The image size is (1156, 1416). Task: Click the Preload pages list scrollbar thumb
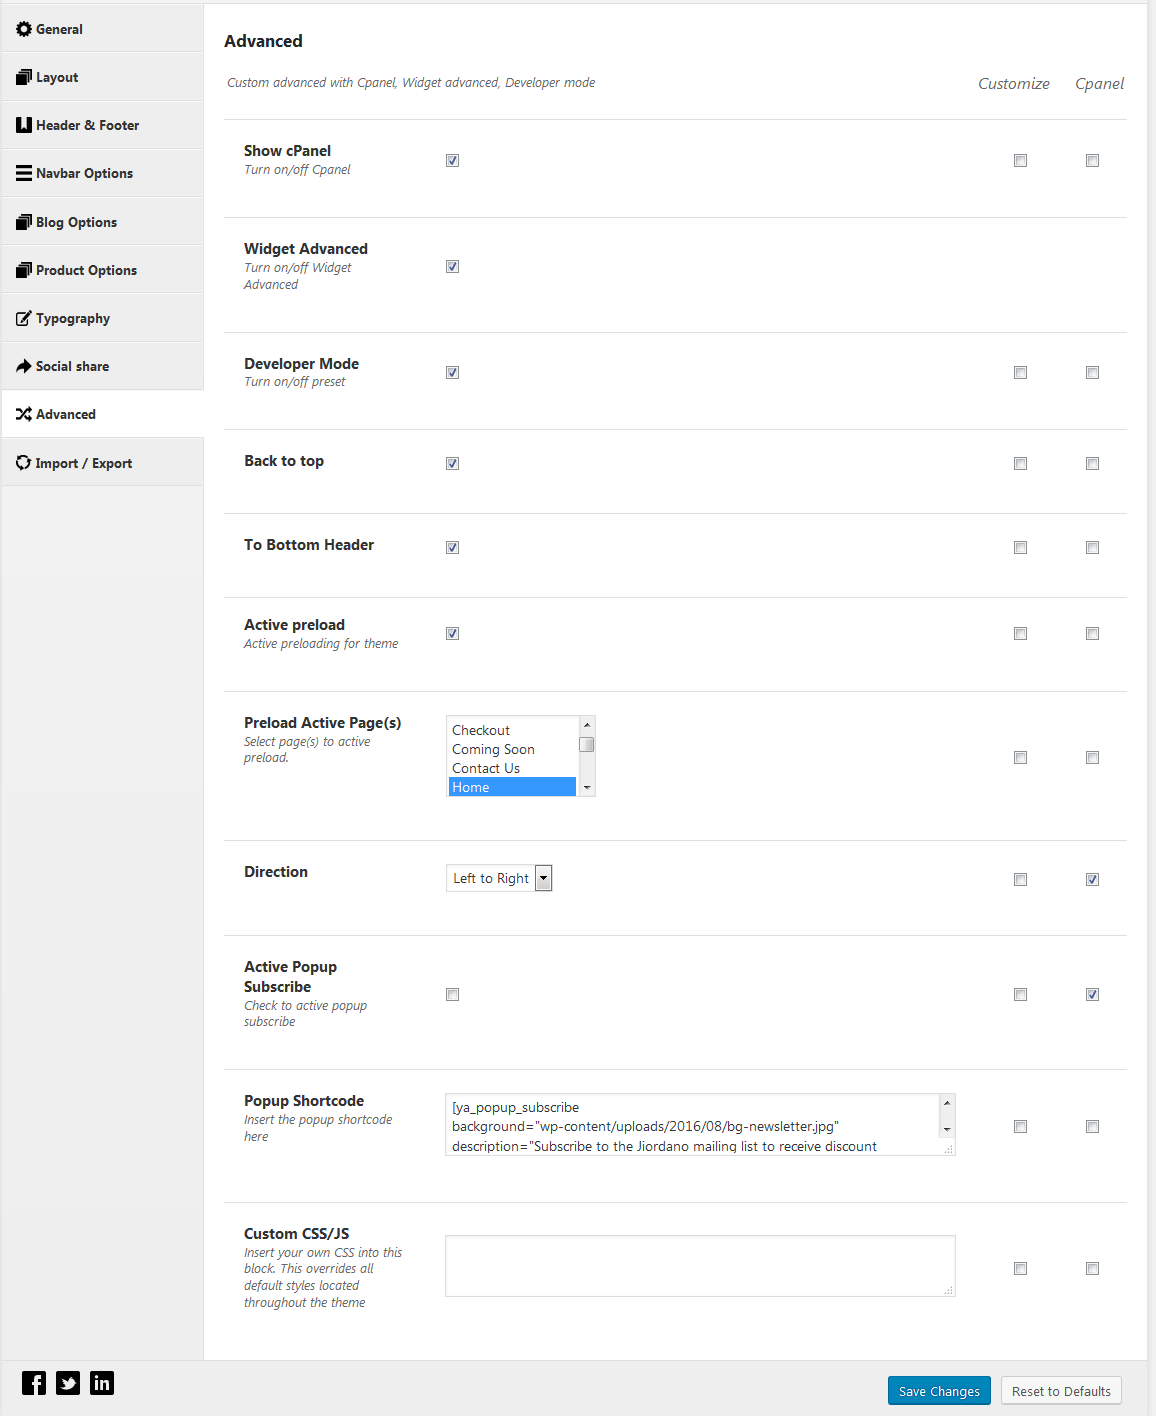pyautogui.click(x=587, y=745)
